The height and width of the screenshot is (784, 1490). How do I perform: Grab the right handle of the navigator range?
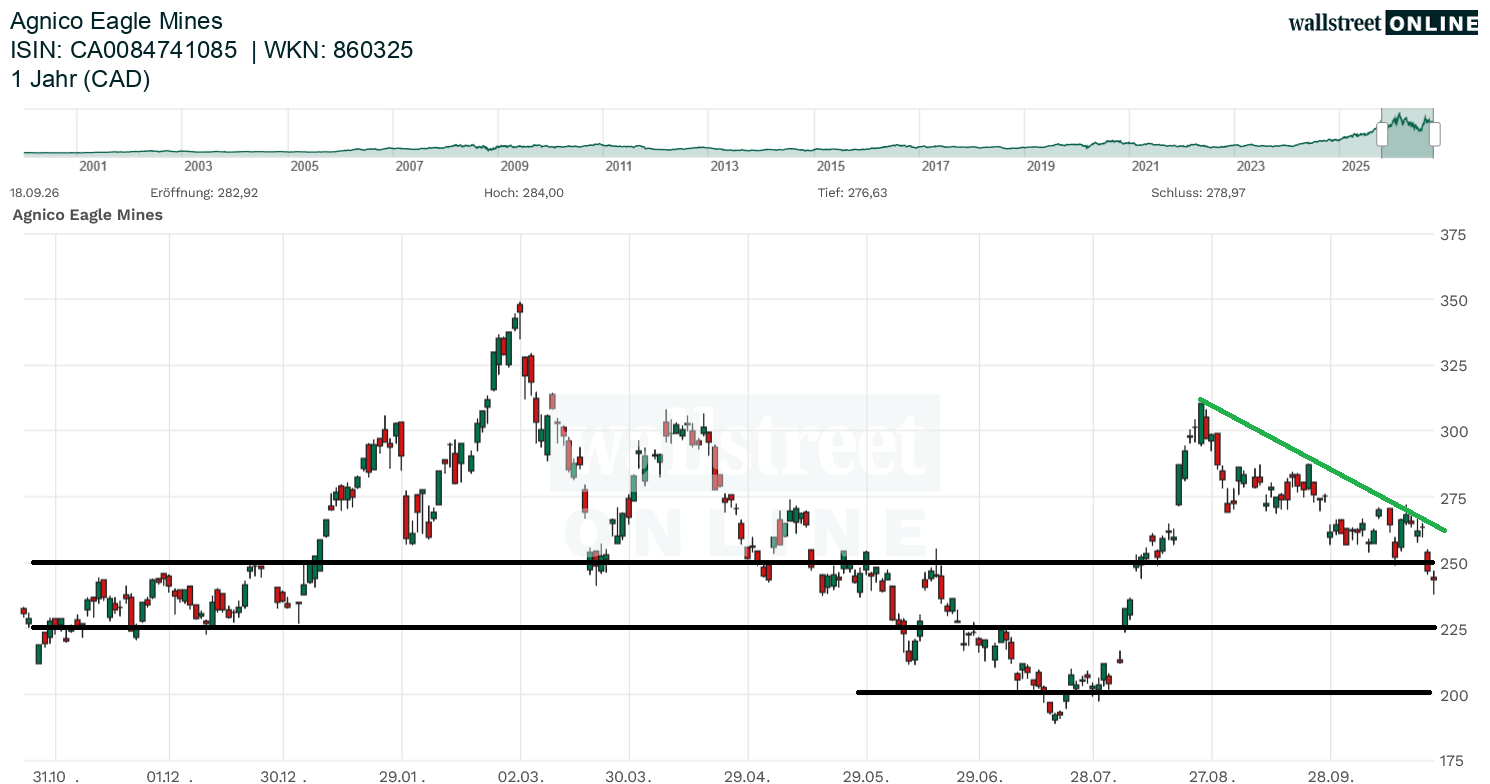click(x=1434, y=133)
